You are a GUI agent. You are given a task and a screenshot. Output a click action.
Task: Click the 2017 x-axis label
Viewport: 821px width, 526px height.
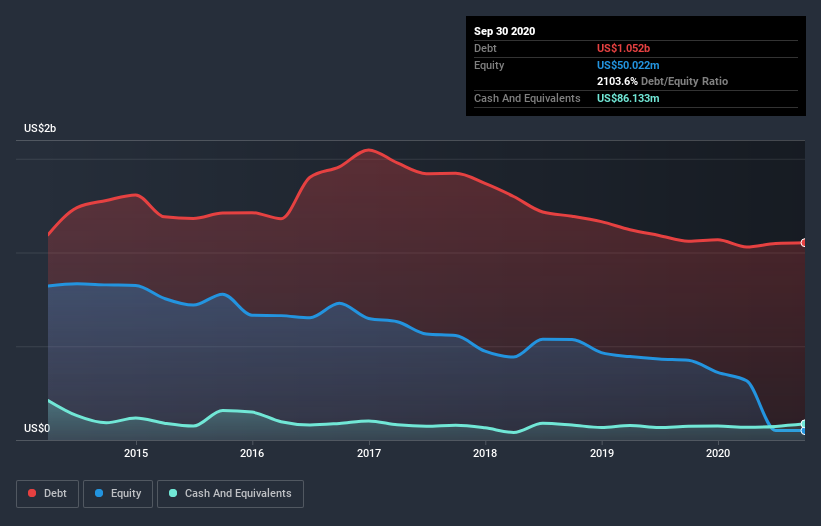[x=369, y=453]
